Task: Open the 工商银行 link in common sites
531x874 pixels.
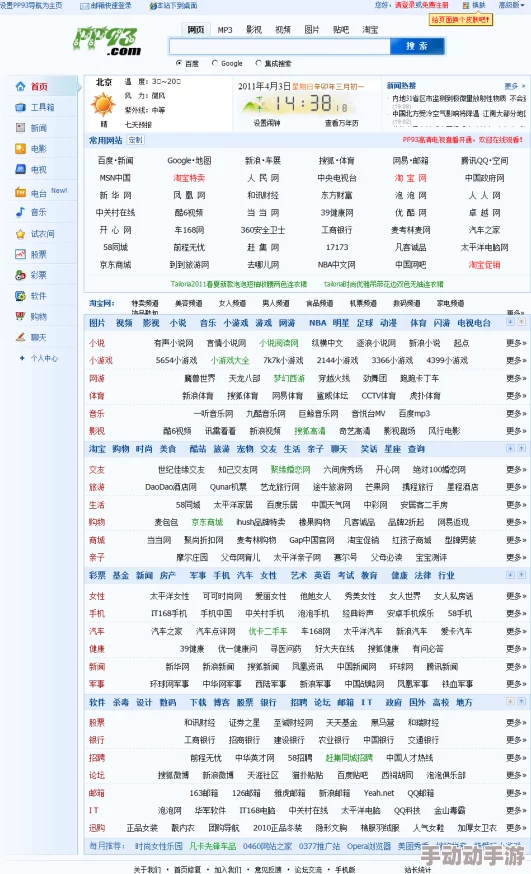Action: 337,230
